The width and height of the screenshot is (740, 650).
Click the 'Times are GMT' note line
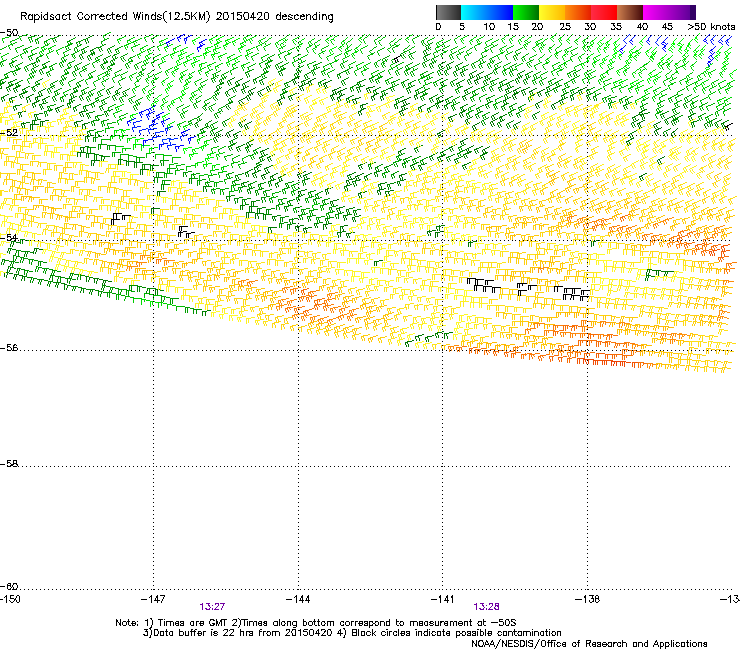[x=316, y=623]
